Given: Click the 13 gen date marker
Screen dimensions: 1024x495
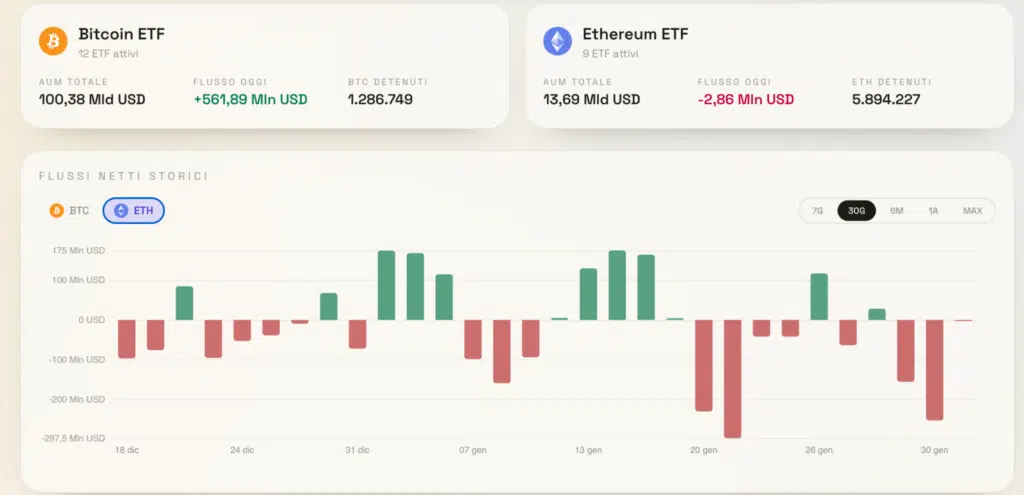Looking at the screenshot, I should point(587,451).
